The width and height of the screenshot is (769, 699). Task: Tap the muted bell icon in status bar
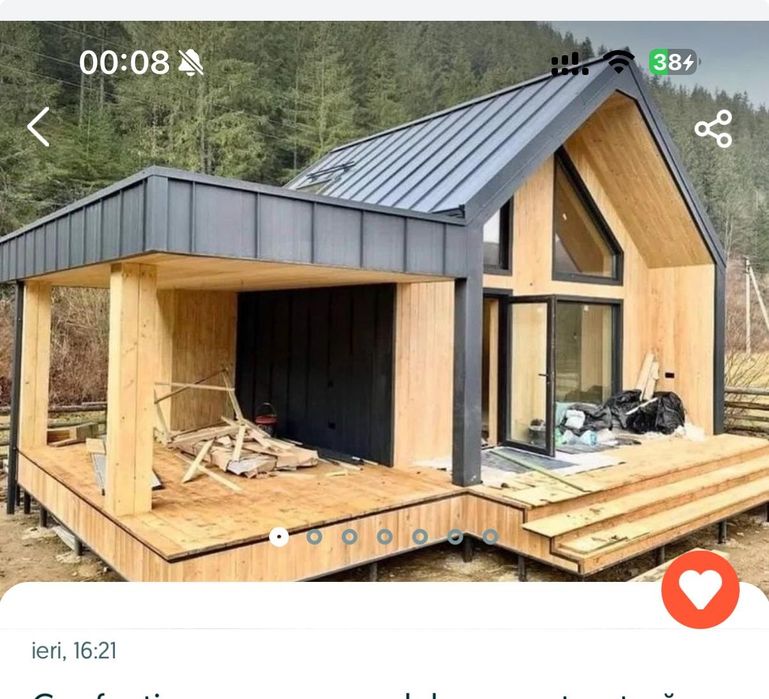[x=190, y=63]
